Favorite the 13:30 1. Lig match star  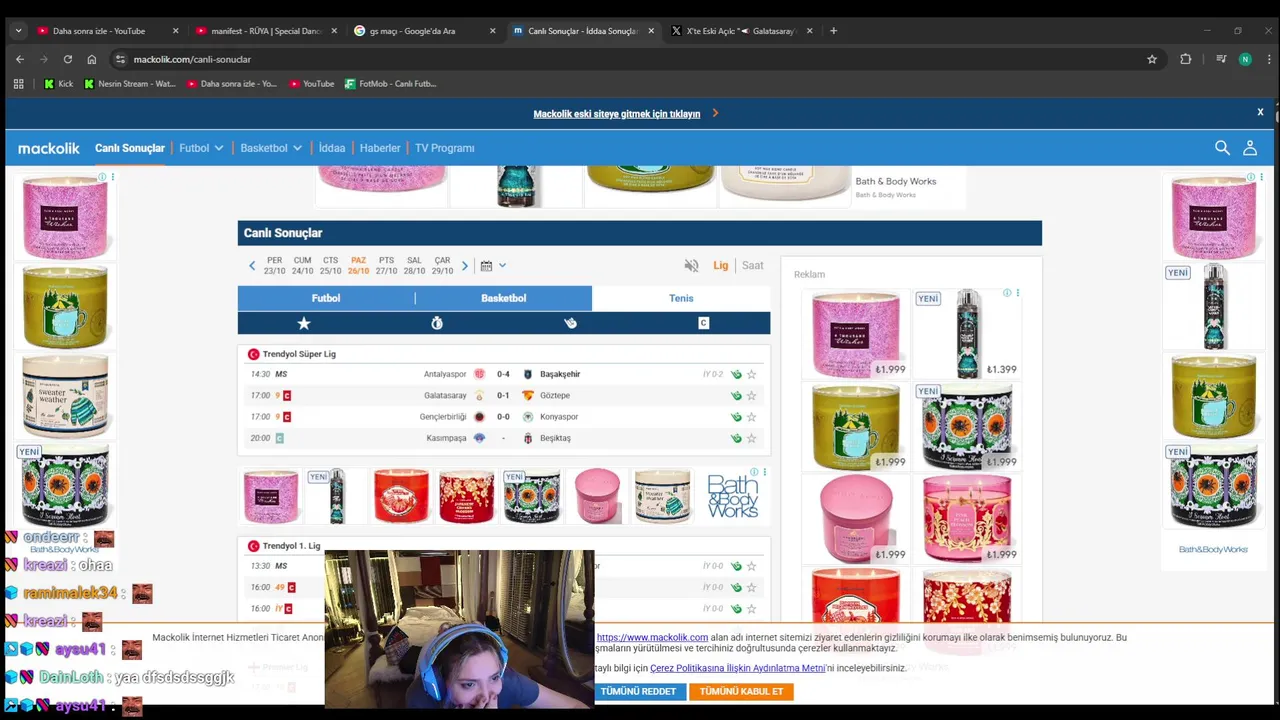751,566
